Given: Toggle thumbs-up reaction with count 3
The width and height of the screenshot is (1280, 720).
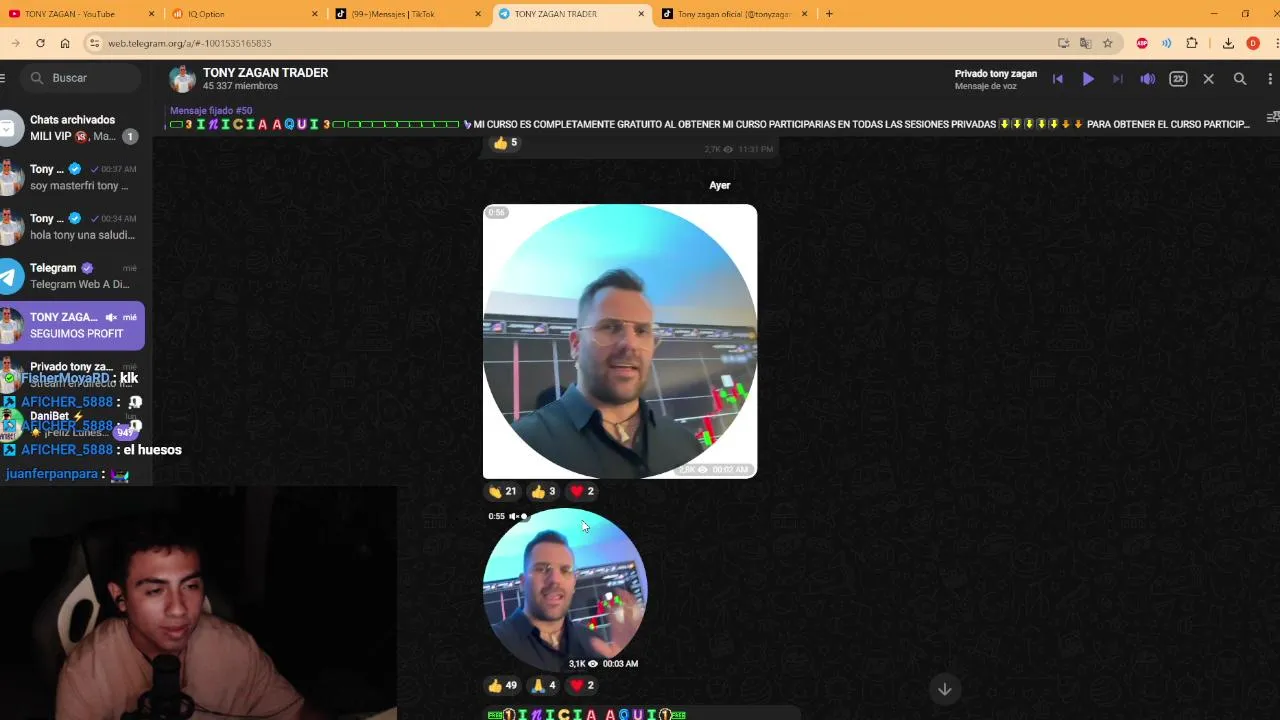Looking at the screenshot, I should point(543,491).
